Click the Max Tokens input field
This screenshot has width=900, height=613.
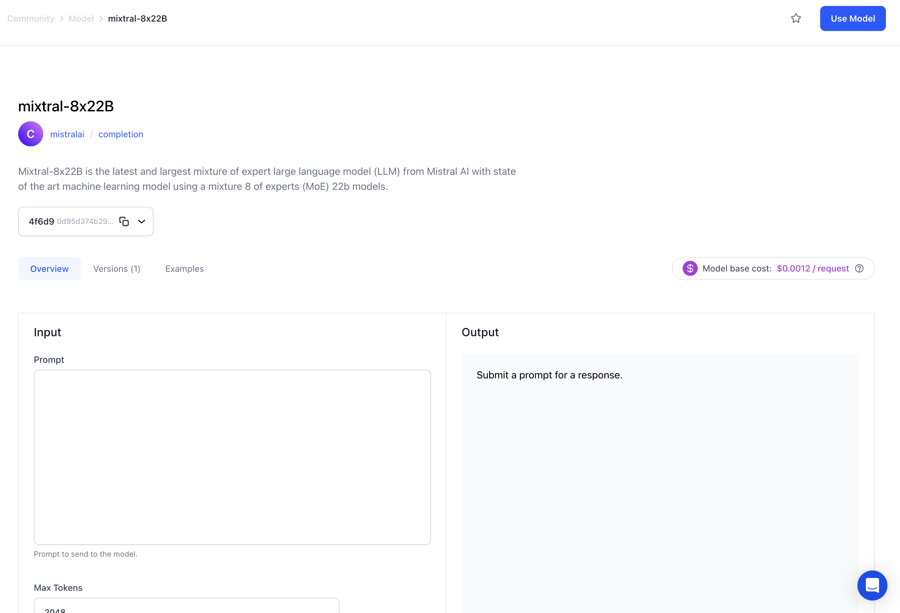[186, 606]
